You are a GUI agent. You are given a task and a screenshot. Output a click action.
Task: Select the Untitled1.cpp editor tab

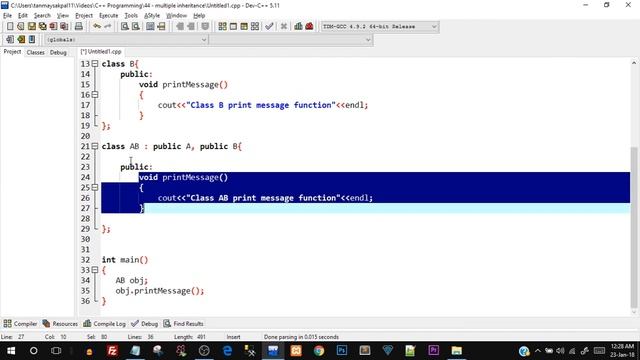click(101, 52)
